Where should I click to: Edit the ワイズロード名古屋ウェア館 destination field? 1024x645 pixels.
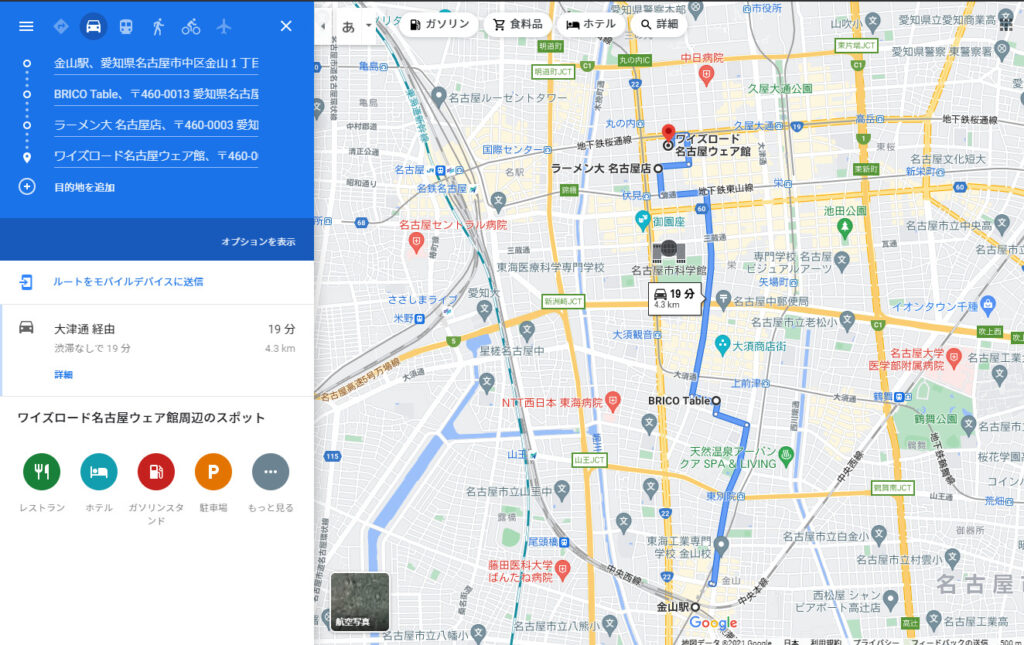tap(156, 156)
